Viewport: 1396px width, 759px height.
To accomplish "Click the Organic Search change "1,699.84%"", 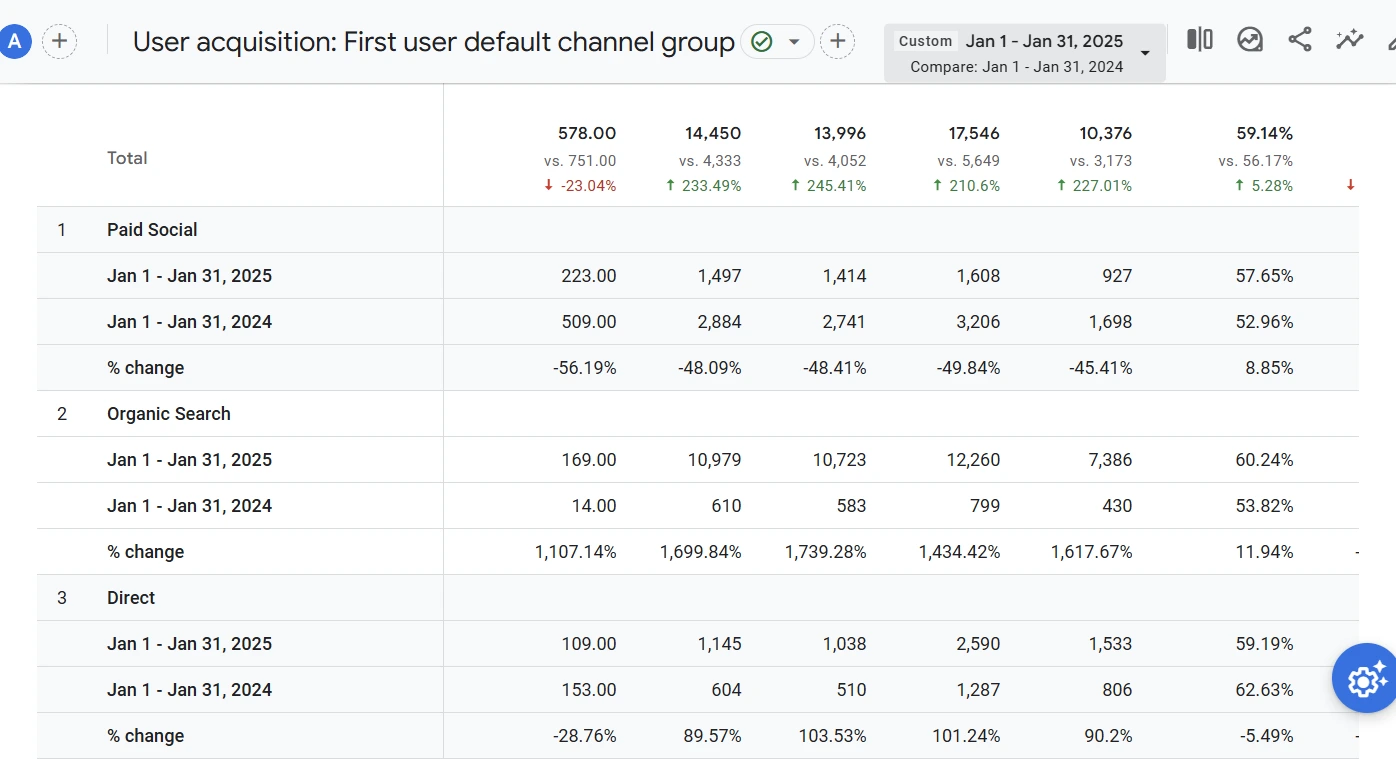I will (x=701, y=552).
